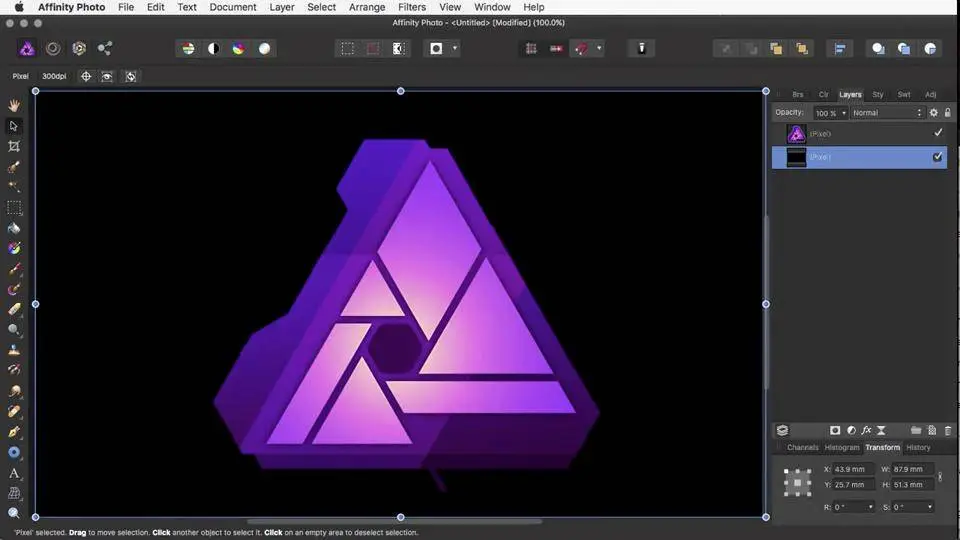Apply Auto Colors from the toolbar
Screen dimensions: 960x540
239,48
